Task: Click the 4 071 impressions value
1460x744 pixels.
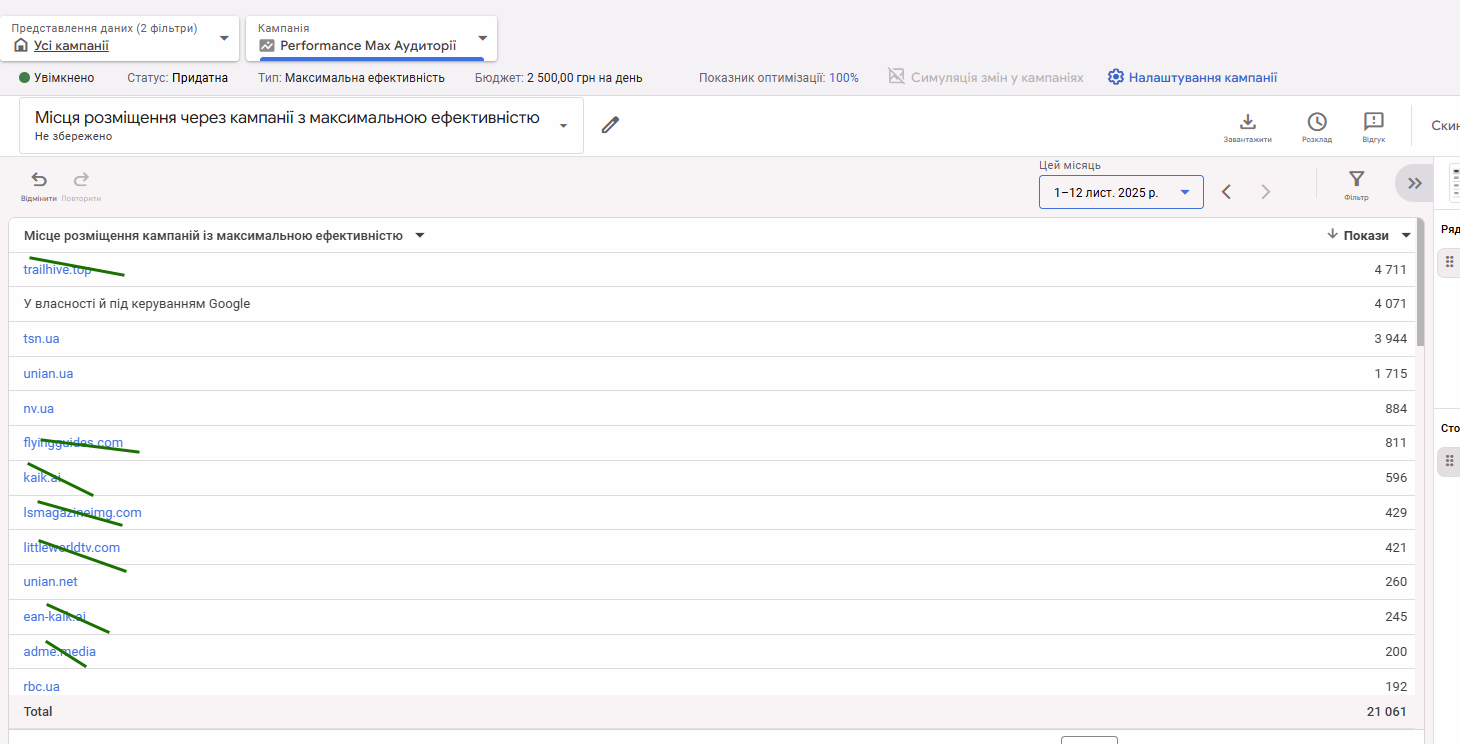Action: (1390, 304)
